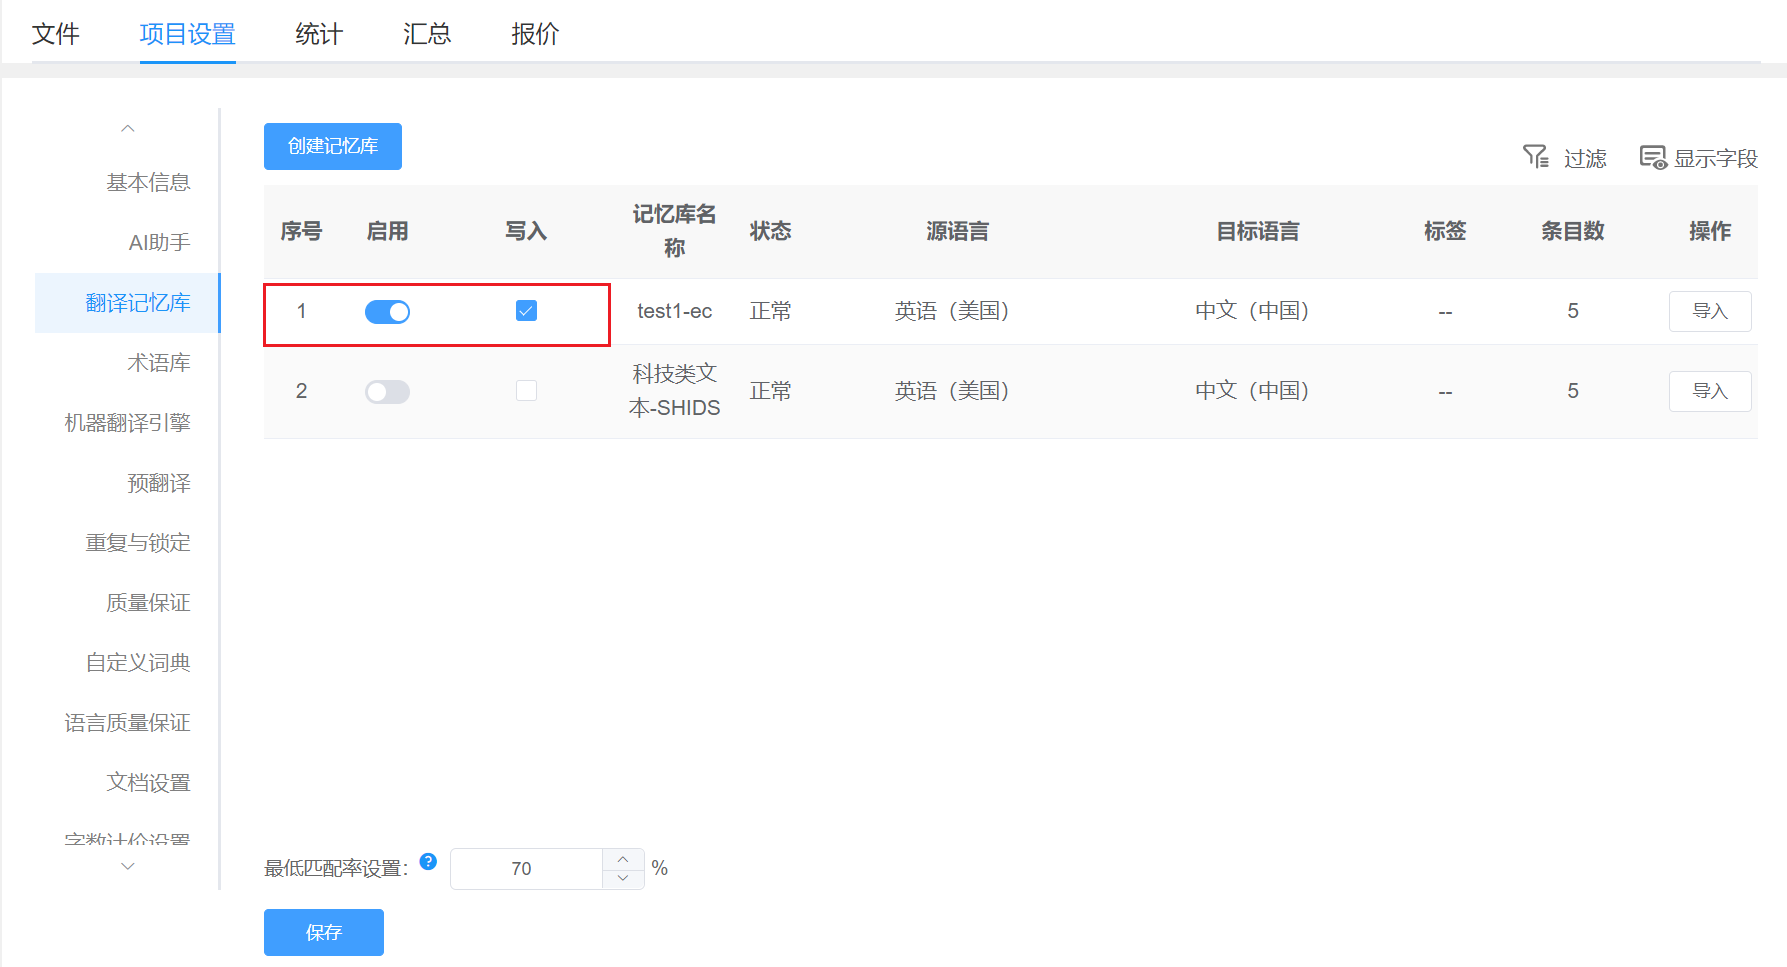Screen dimensions: 1787x967
Task: Open the 质量保证 settings page
Action: pos(147,602)
